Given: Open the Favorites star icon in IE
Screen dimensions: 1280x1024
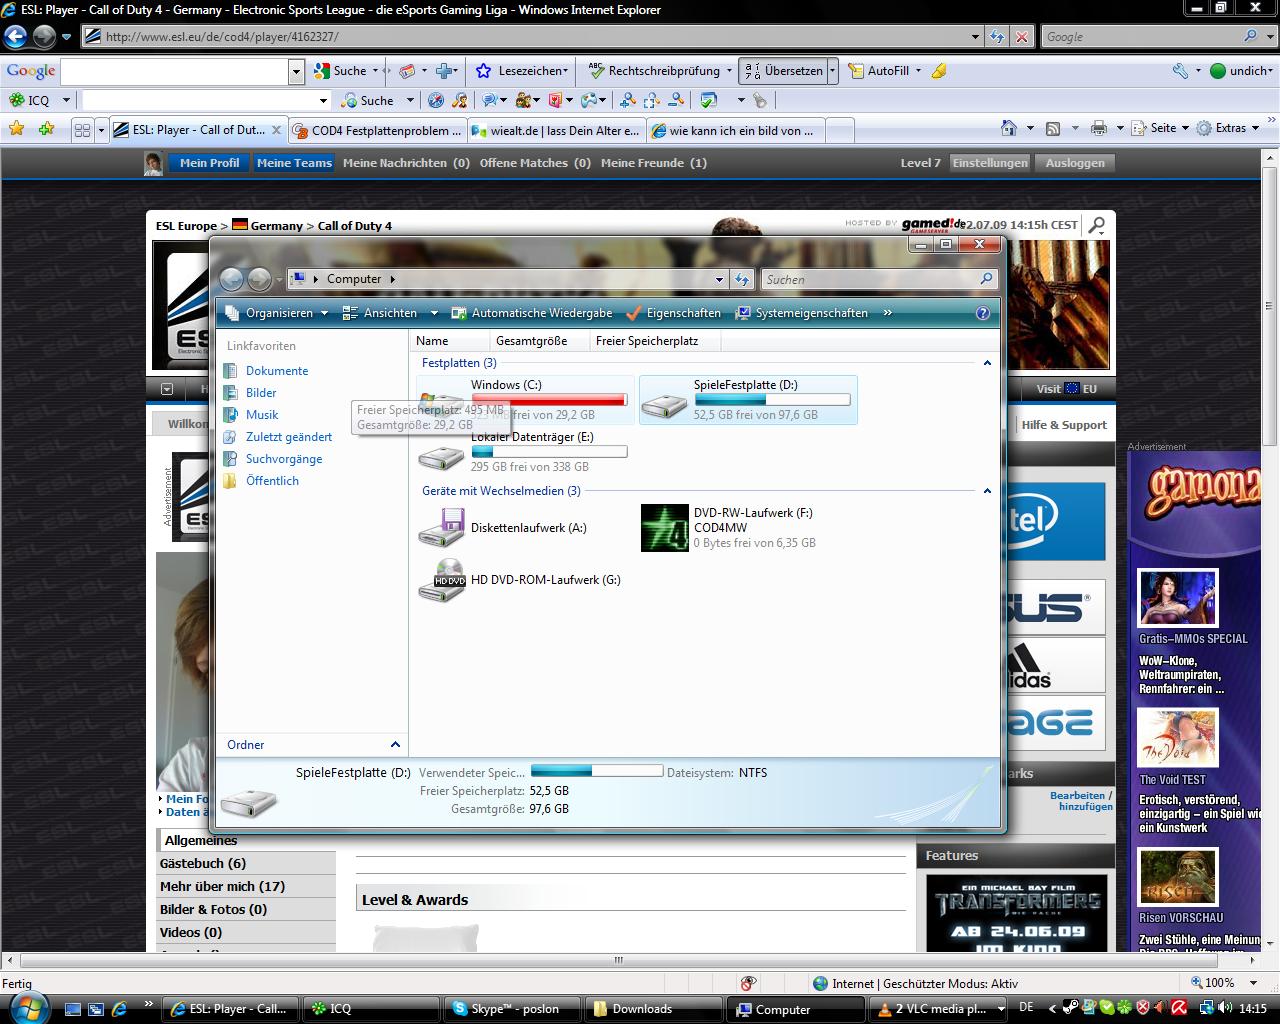Looking at the screenshot, I should (x=16, y=128).
